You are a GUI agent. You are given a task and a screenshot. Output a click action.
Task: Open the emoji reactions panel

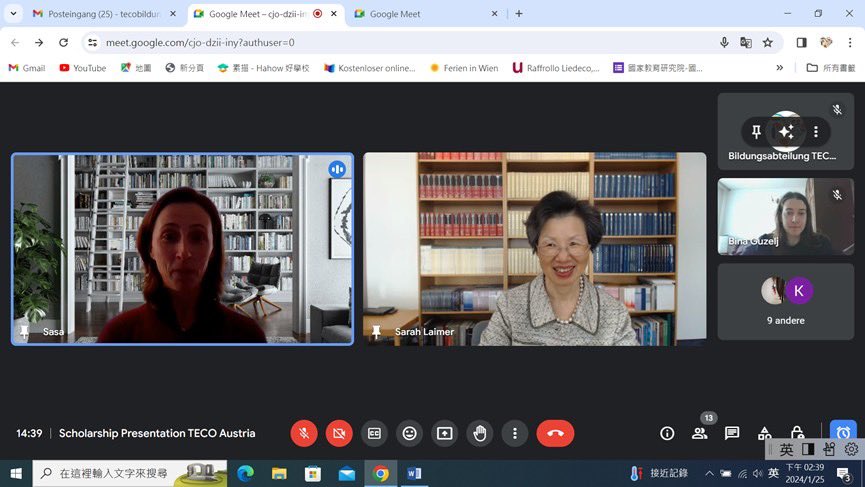(409, 433)
